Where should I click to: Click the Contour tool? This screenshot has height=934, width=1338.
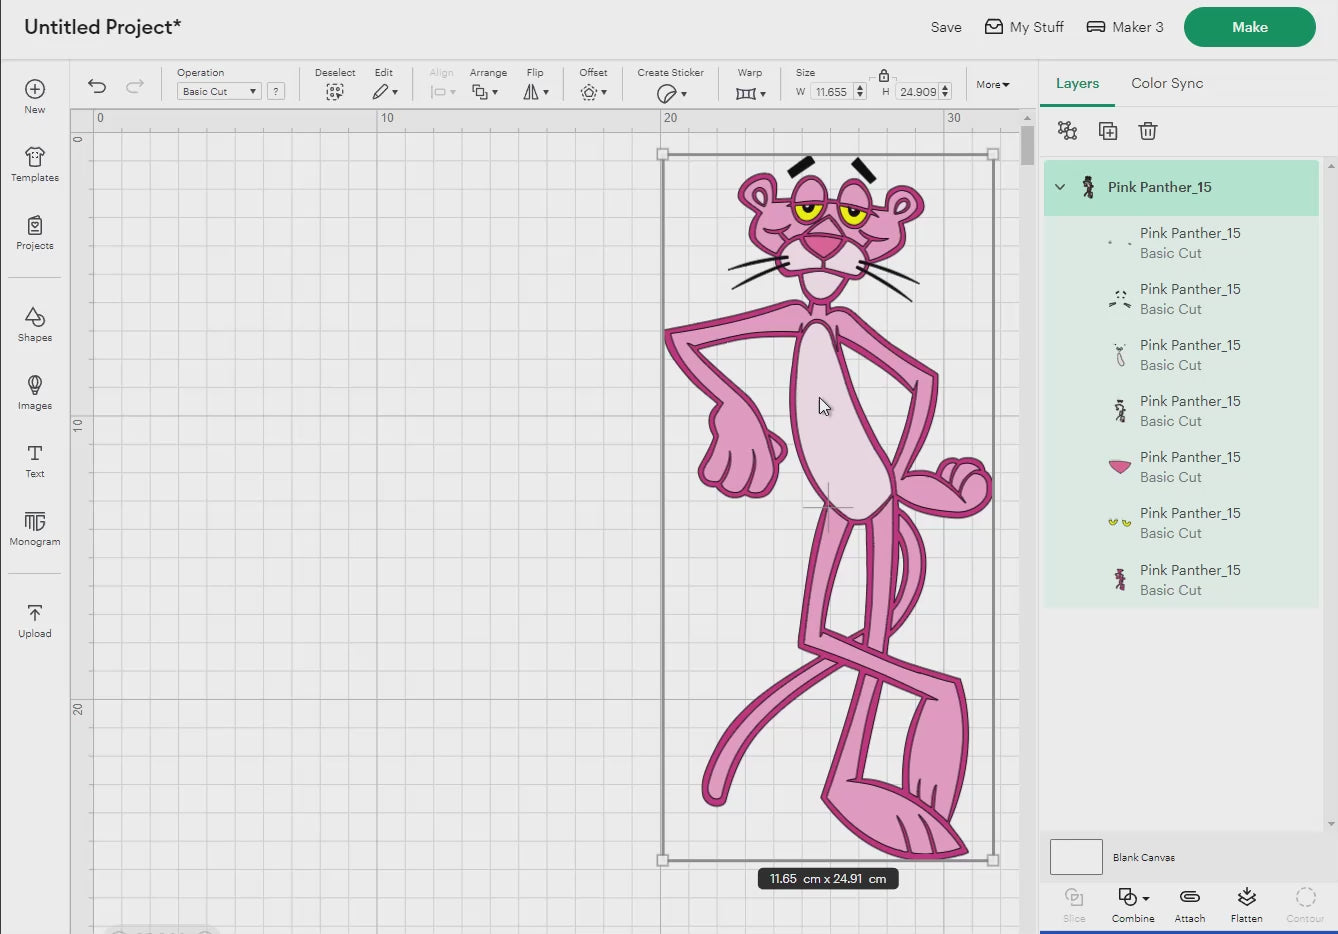[1305, 904]
